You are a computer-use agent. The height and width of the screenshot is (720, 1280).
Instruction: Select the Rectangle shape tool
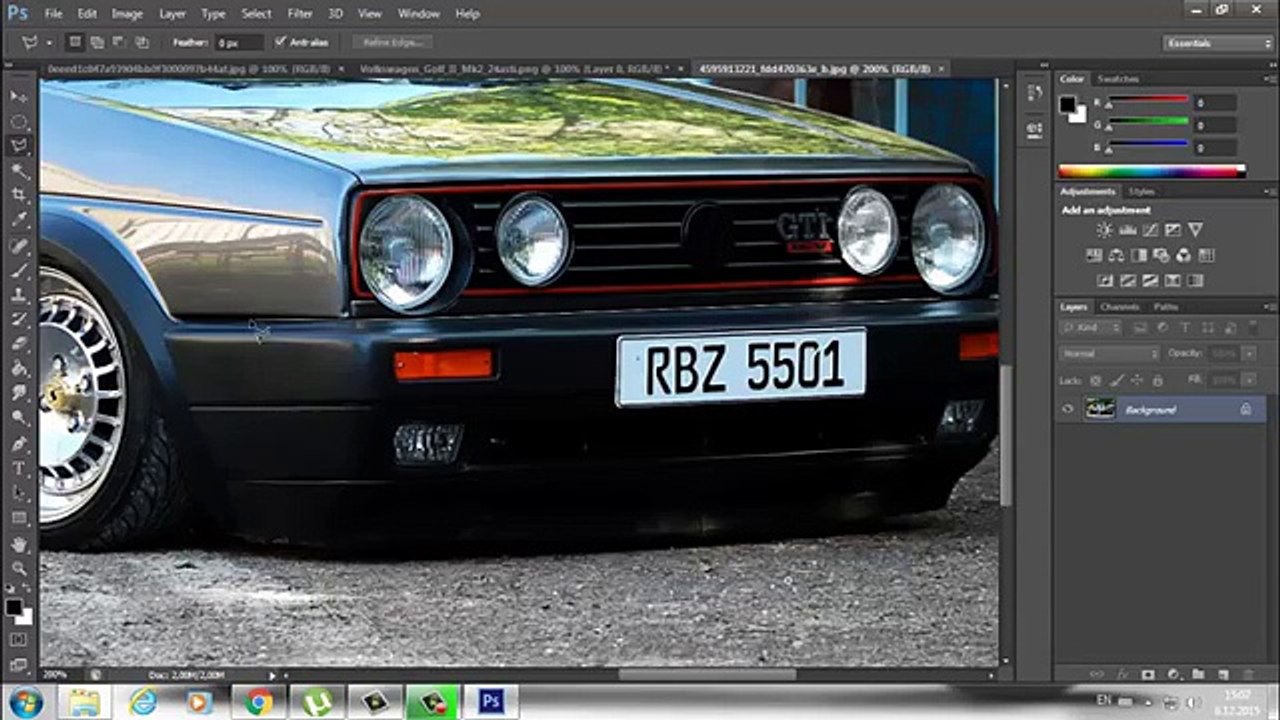(x=19, y=519)
